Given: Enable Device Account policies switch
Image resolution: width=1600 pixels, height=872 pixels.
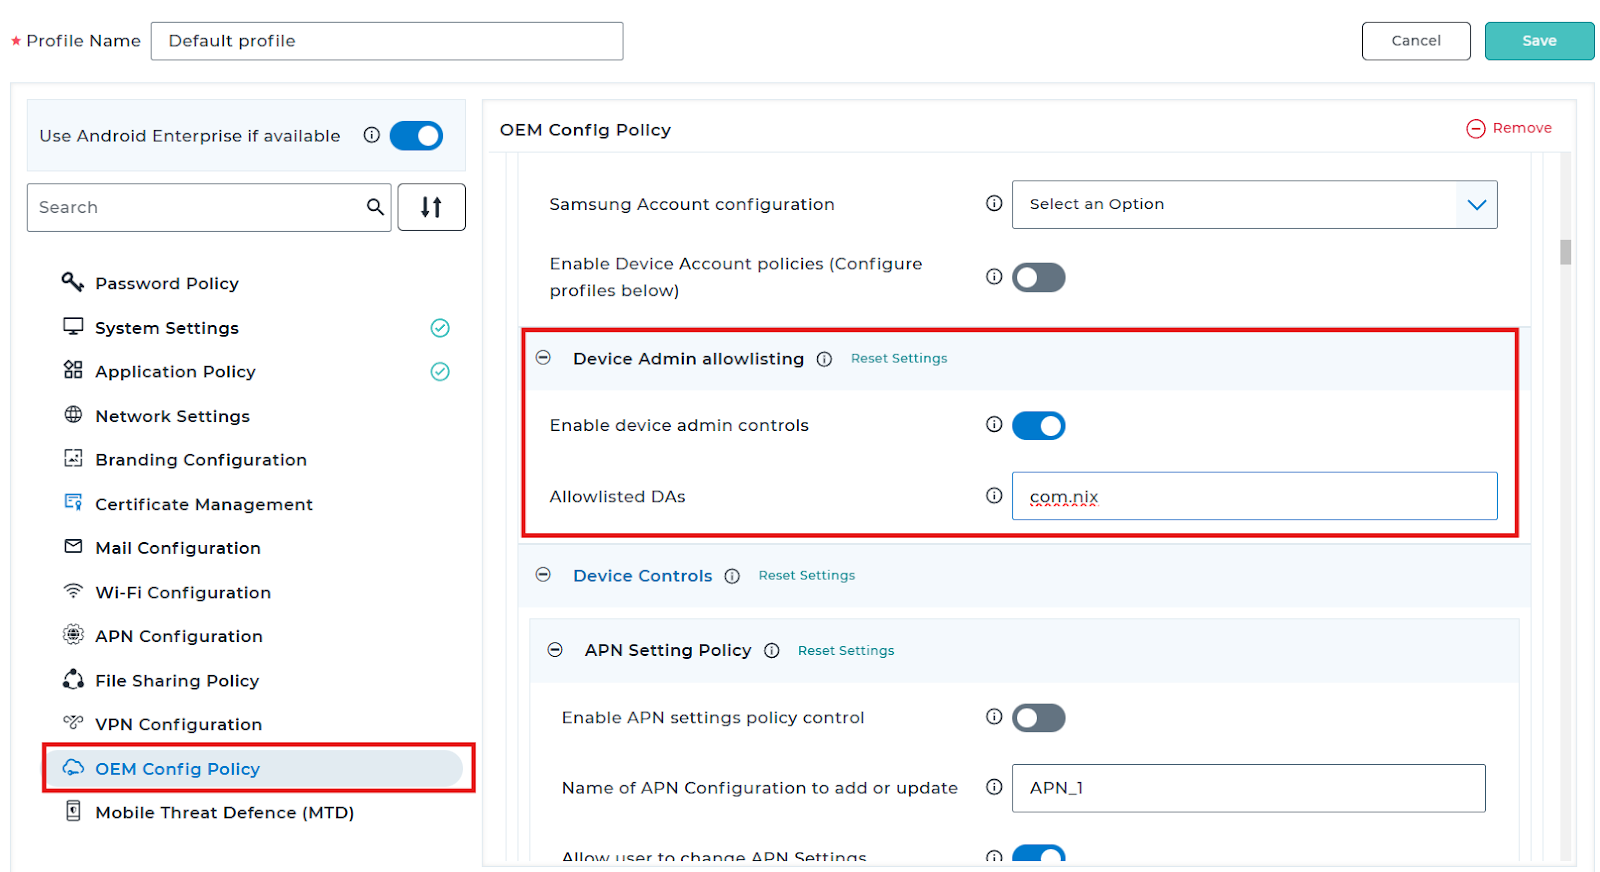Looking at the screenshot, I should [x=1038, y=277].
